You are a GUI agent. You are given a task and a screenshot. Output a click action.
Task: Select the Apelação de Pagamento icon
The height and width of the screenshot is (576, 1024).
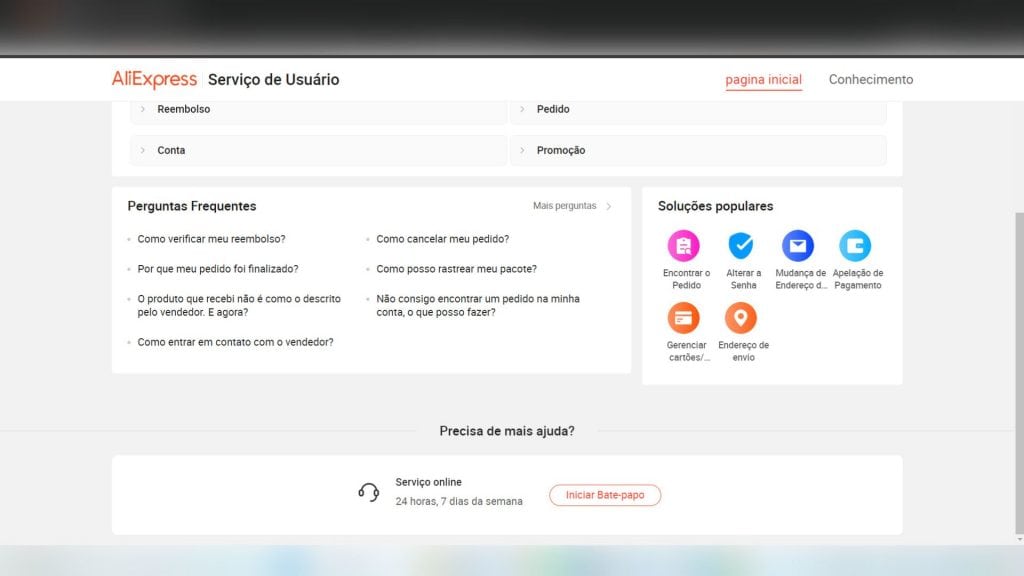(x=855, y=245)
